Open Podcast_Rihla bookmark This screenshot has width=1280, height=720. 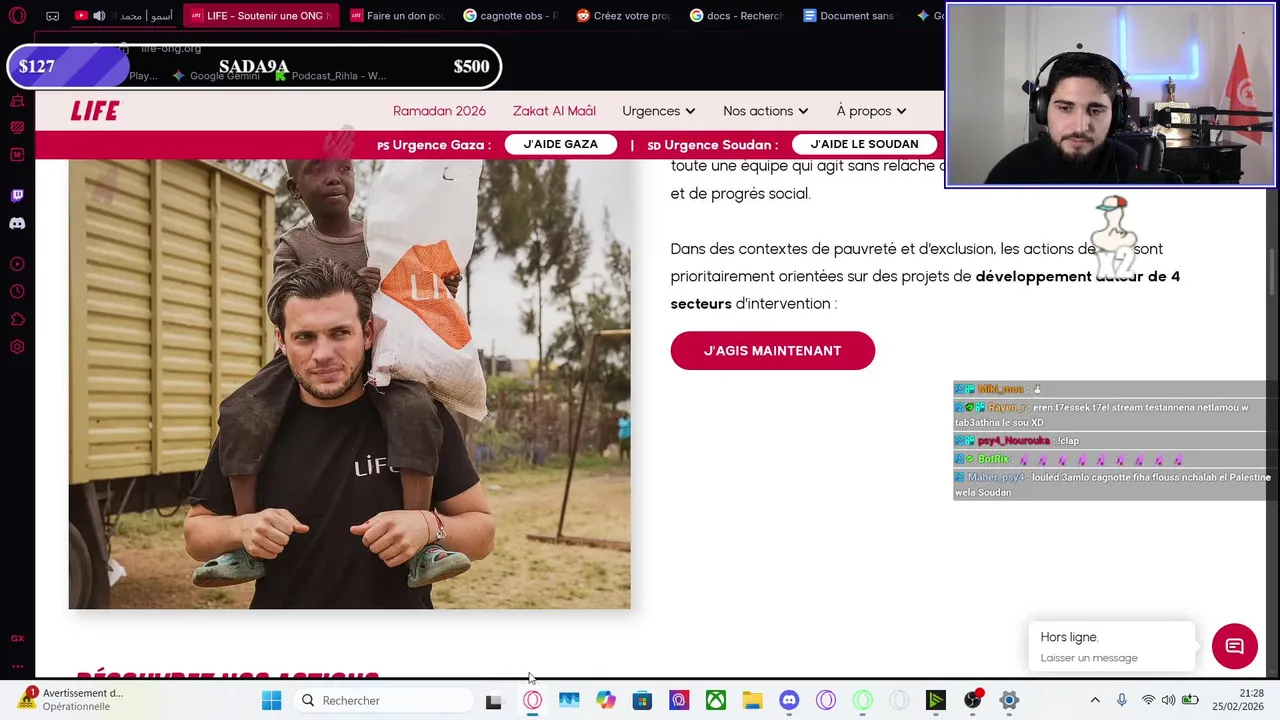[330, 76]
